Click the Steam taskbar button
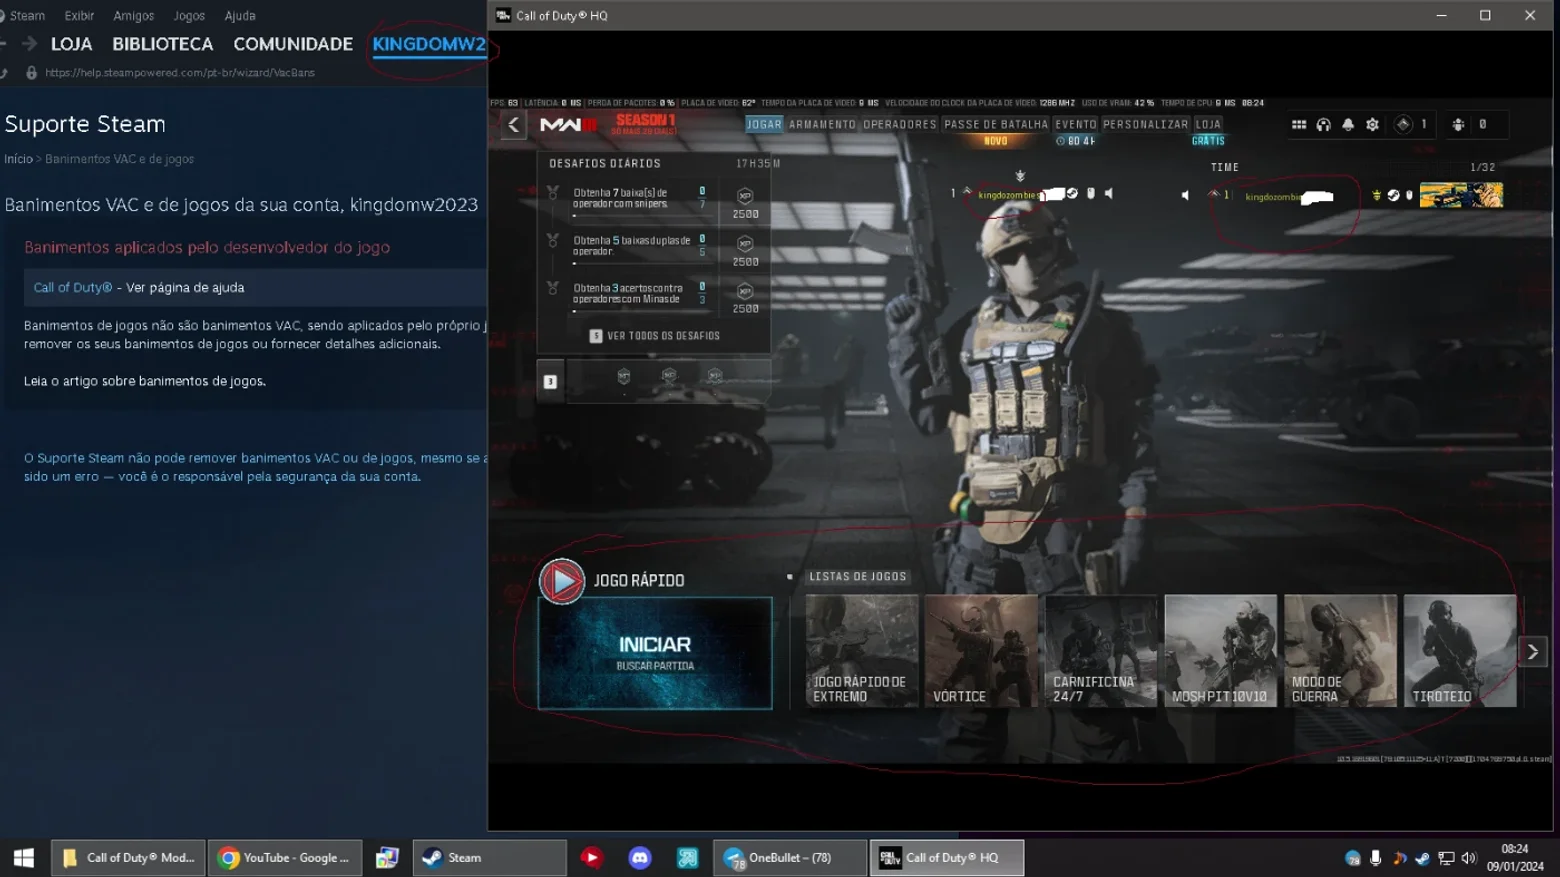 (x=490, y=858)
